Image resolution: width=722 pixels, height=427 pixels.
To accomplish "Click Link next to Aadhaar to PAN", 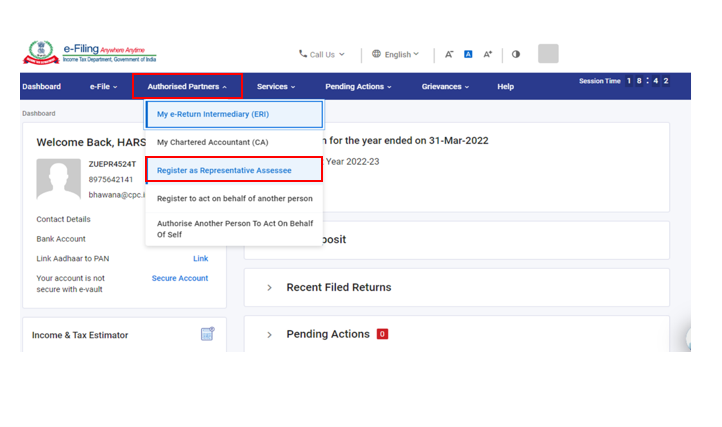I will coord(200,259).
